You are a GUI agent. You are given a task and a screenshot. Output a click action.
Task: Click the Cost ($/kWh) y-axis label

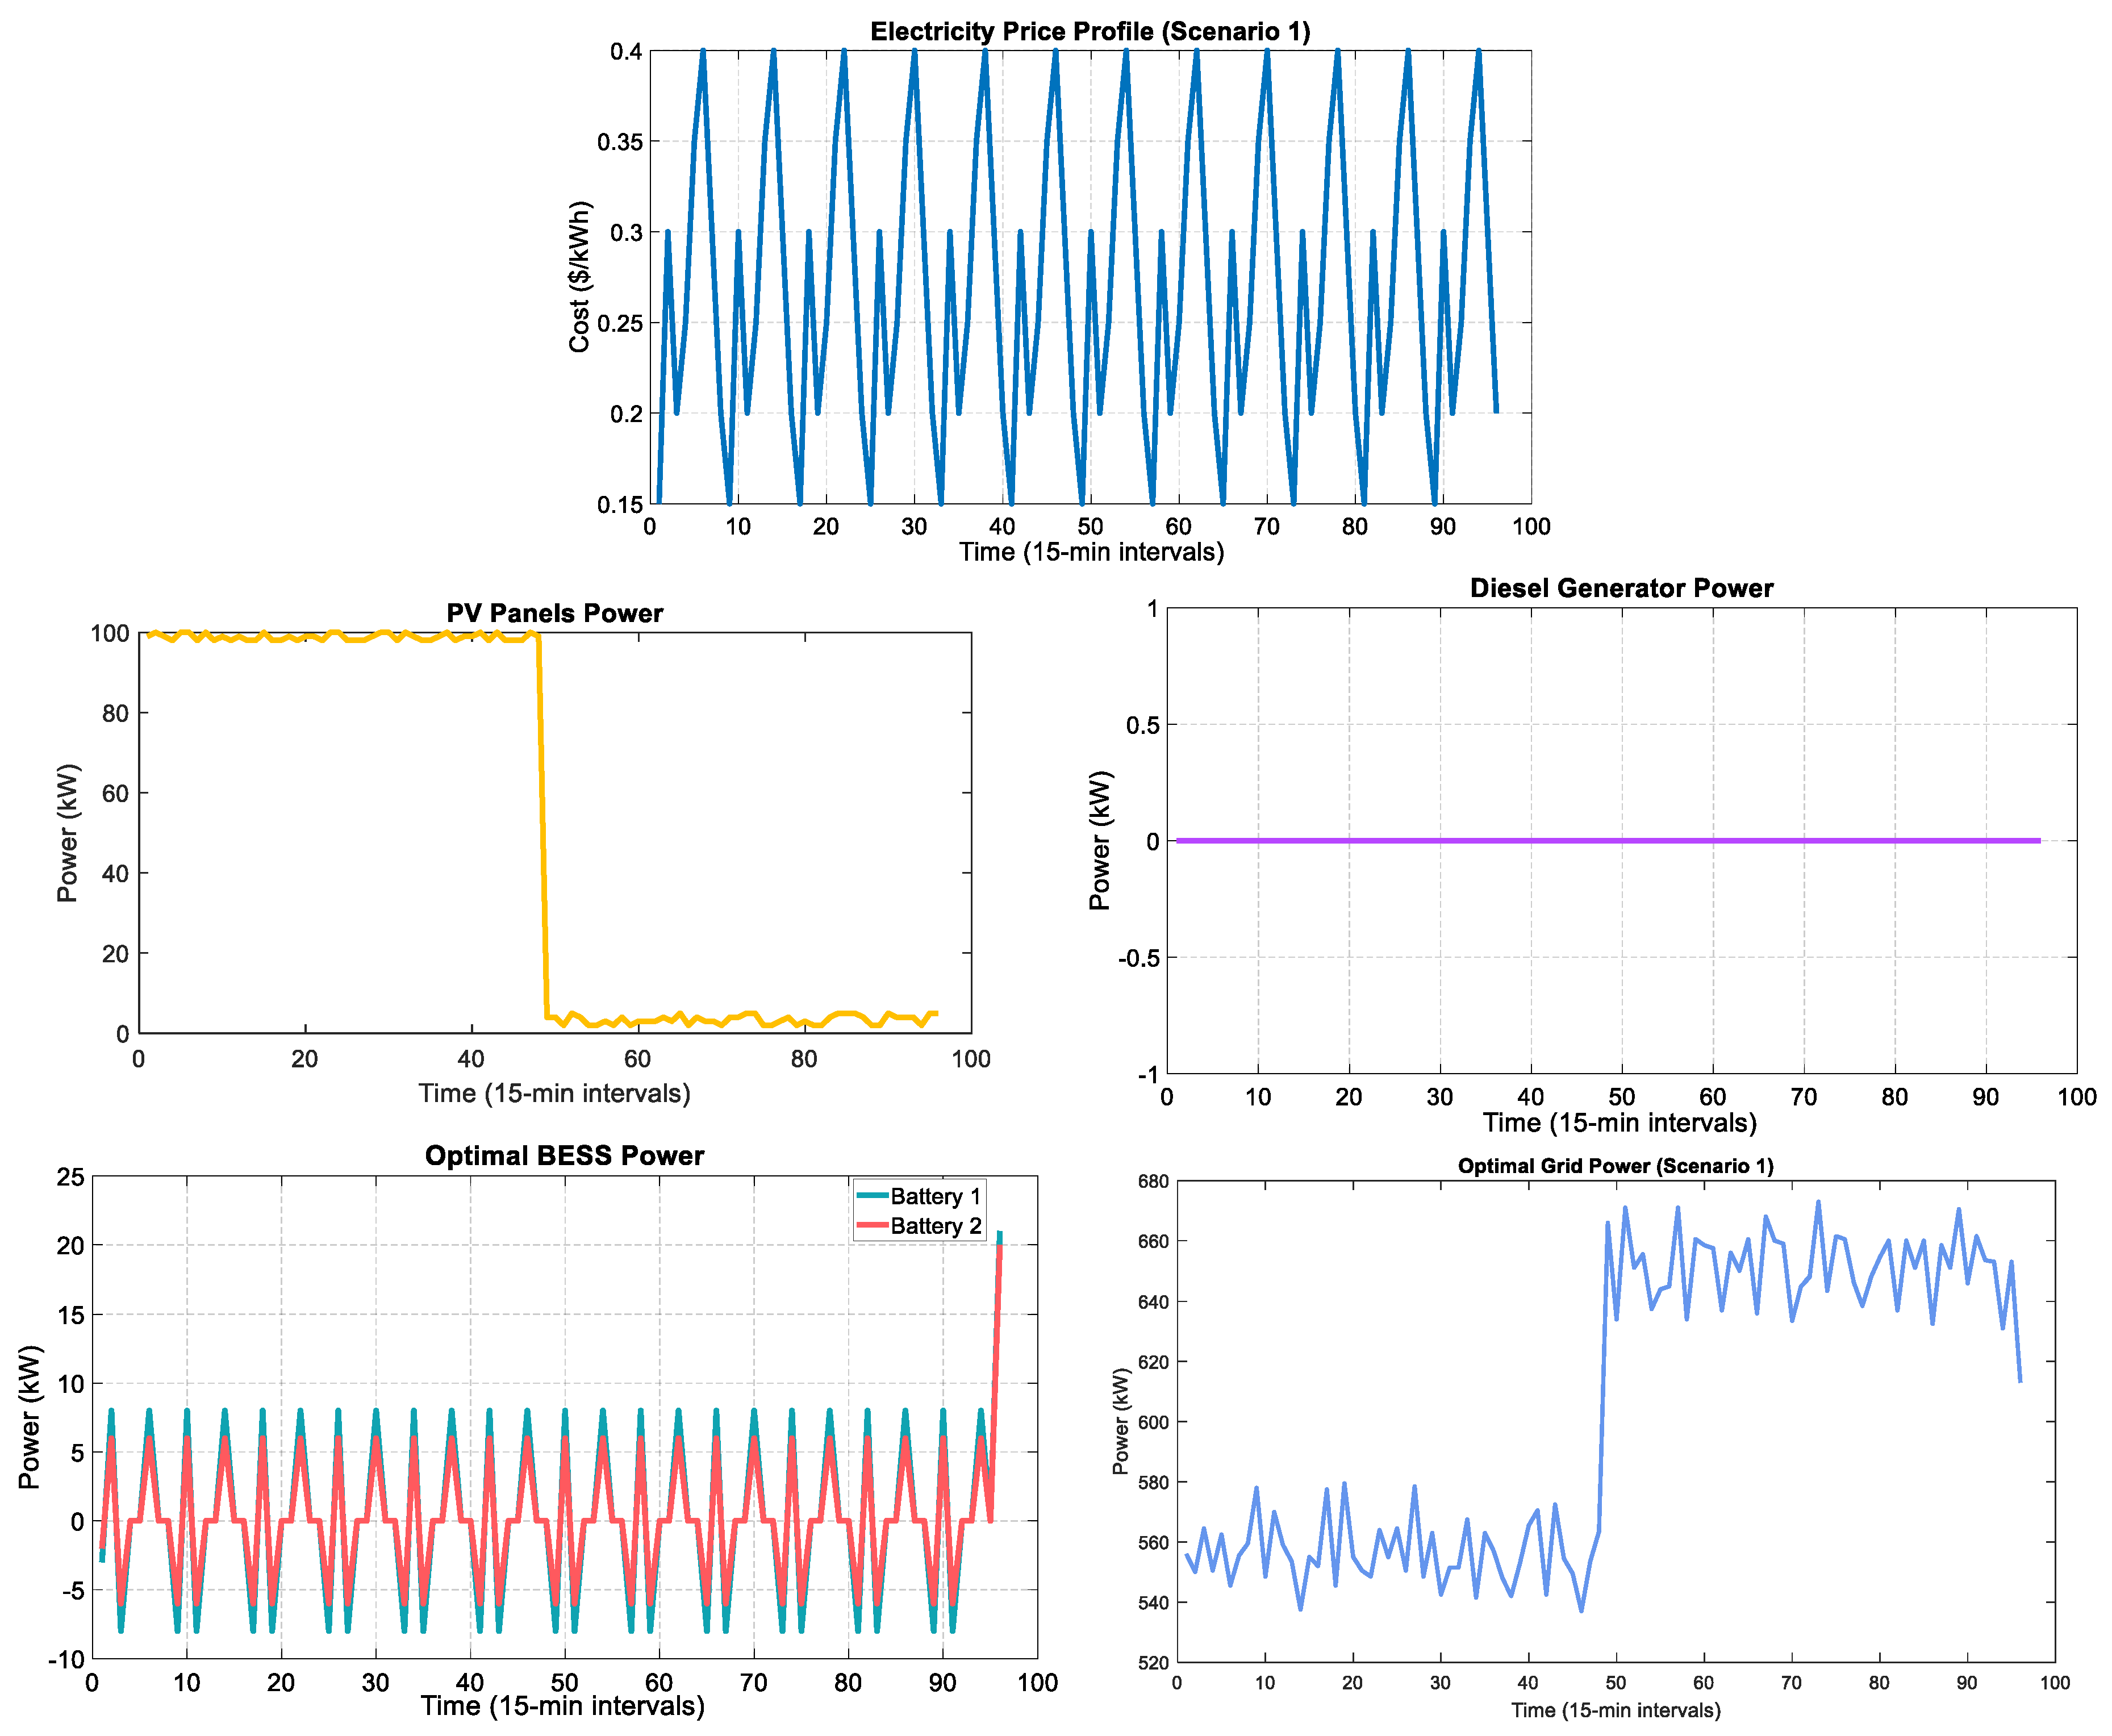click(x=579, y=277)
